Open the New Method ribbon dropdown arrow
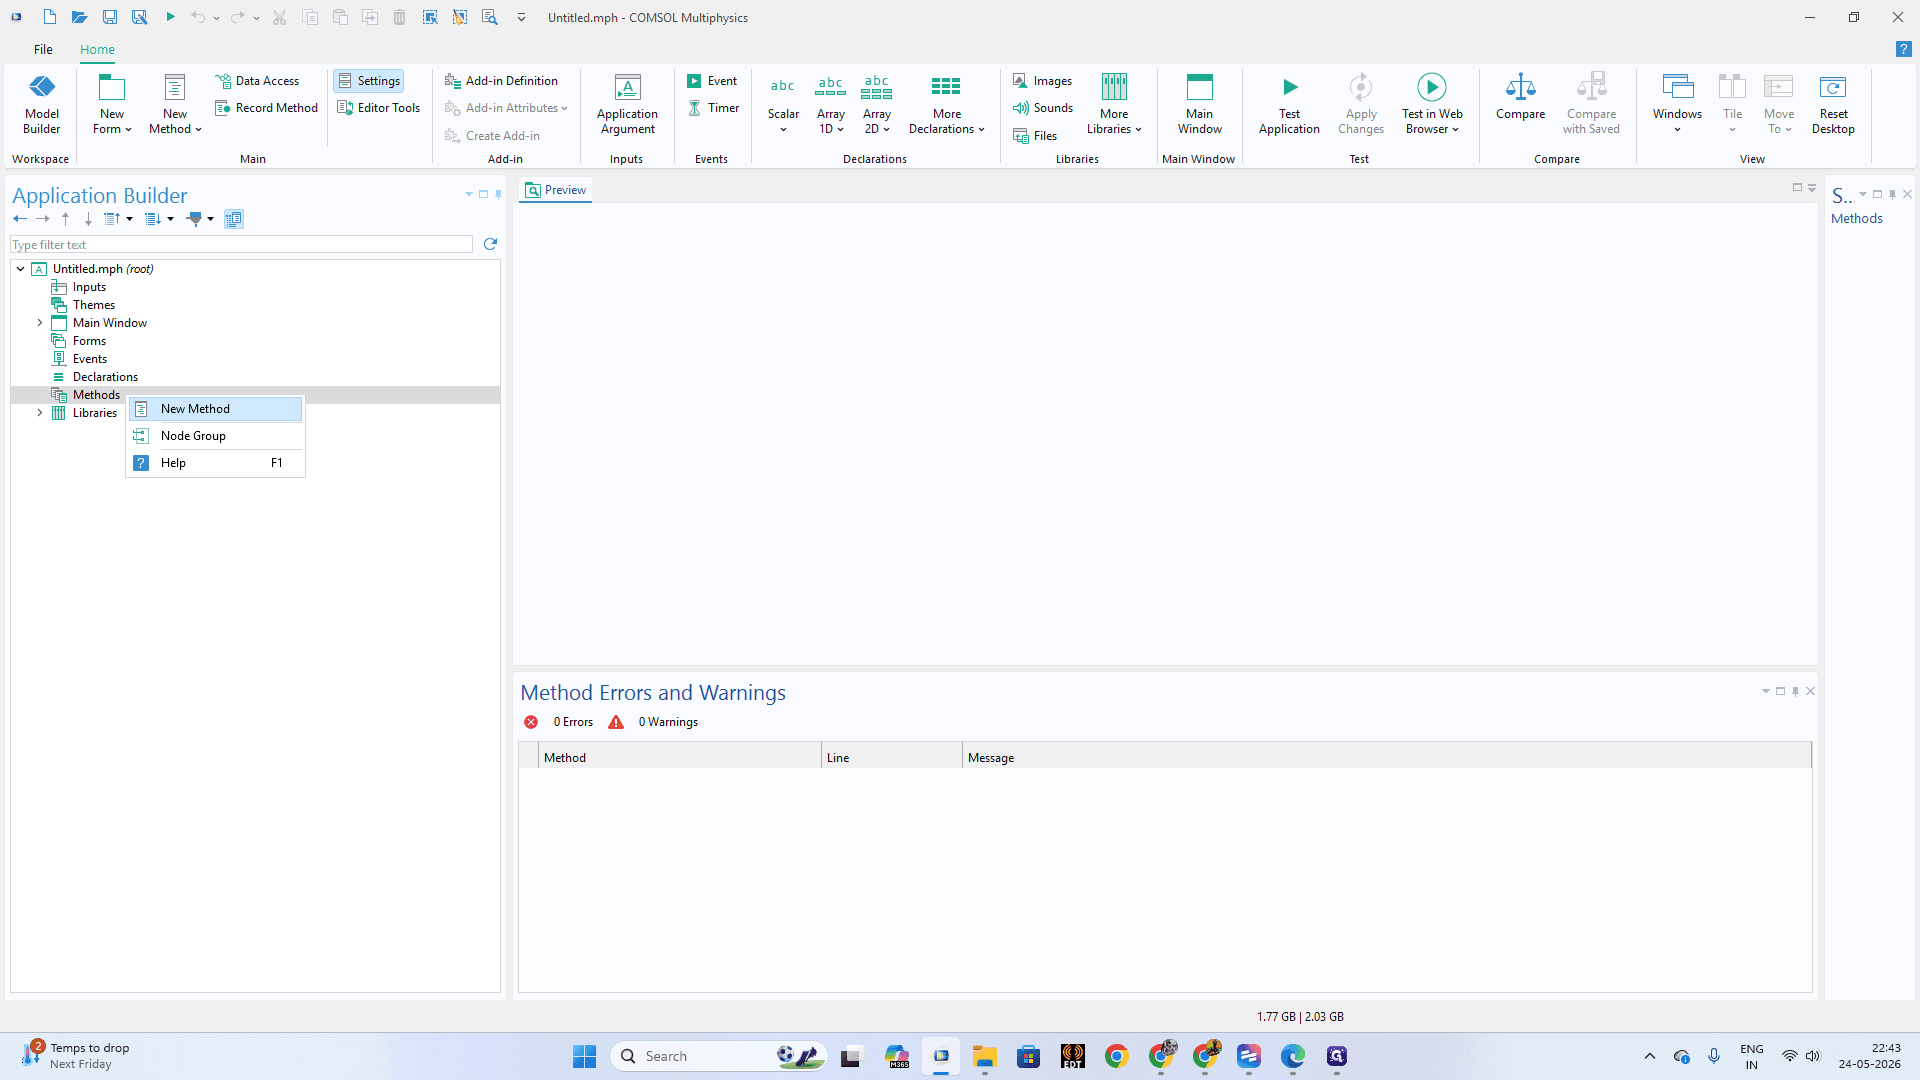Image resolution: width=1920 pixels, height=1080 pixels. coord(198,129)
